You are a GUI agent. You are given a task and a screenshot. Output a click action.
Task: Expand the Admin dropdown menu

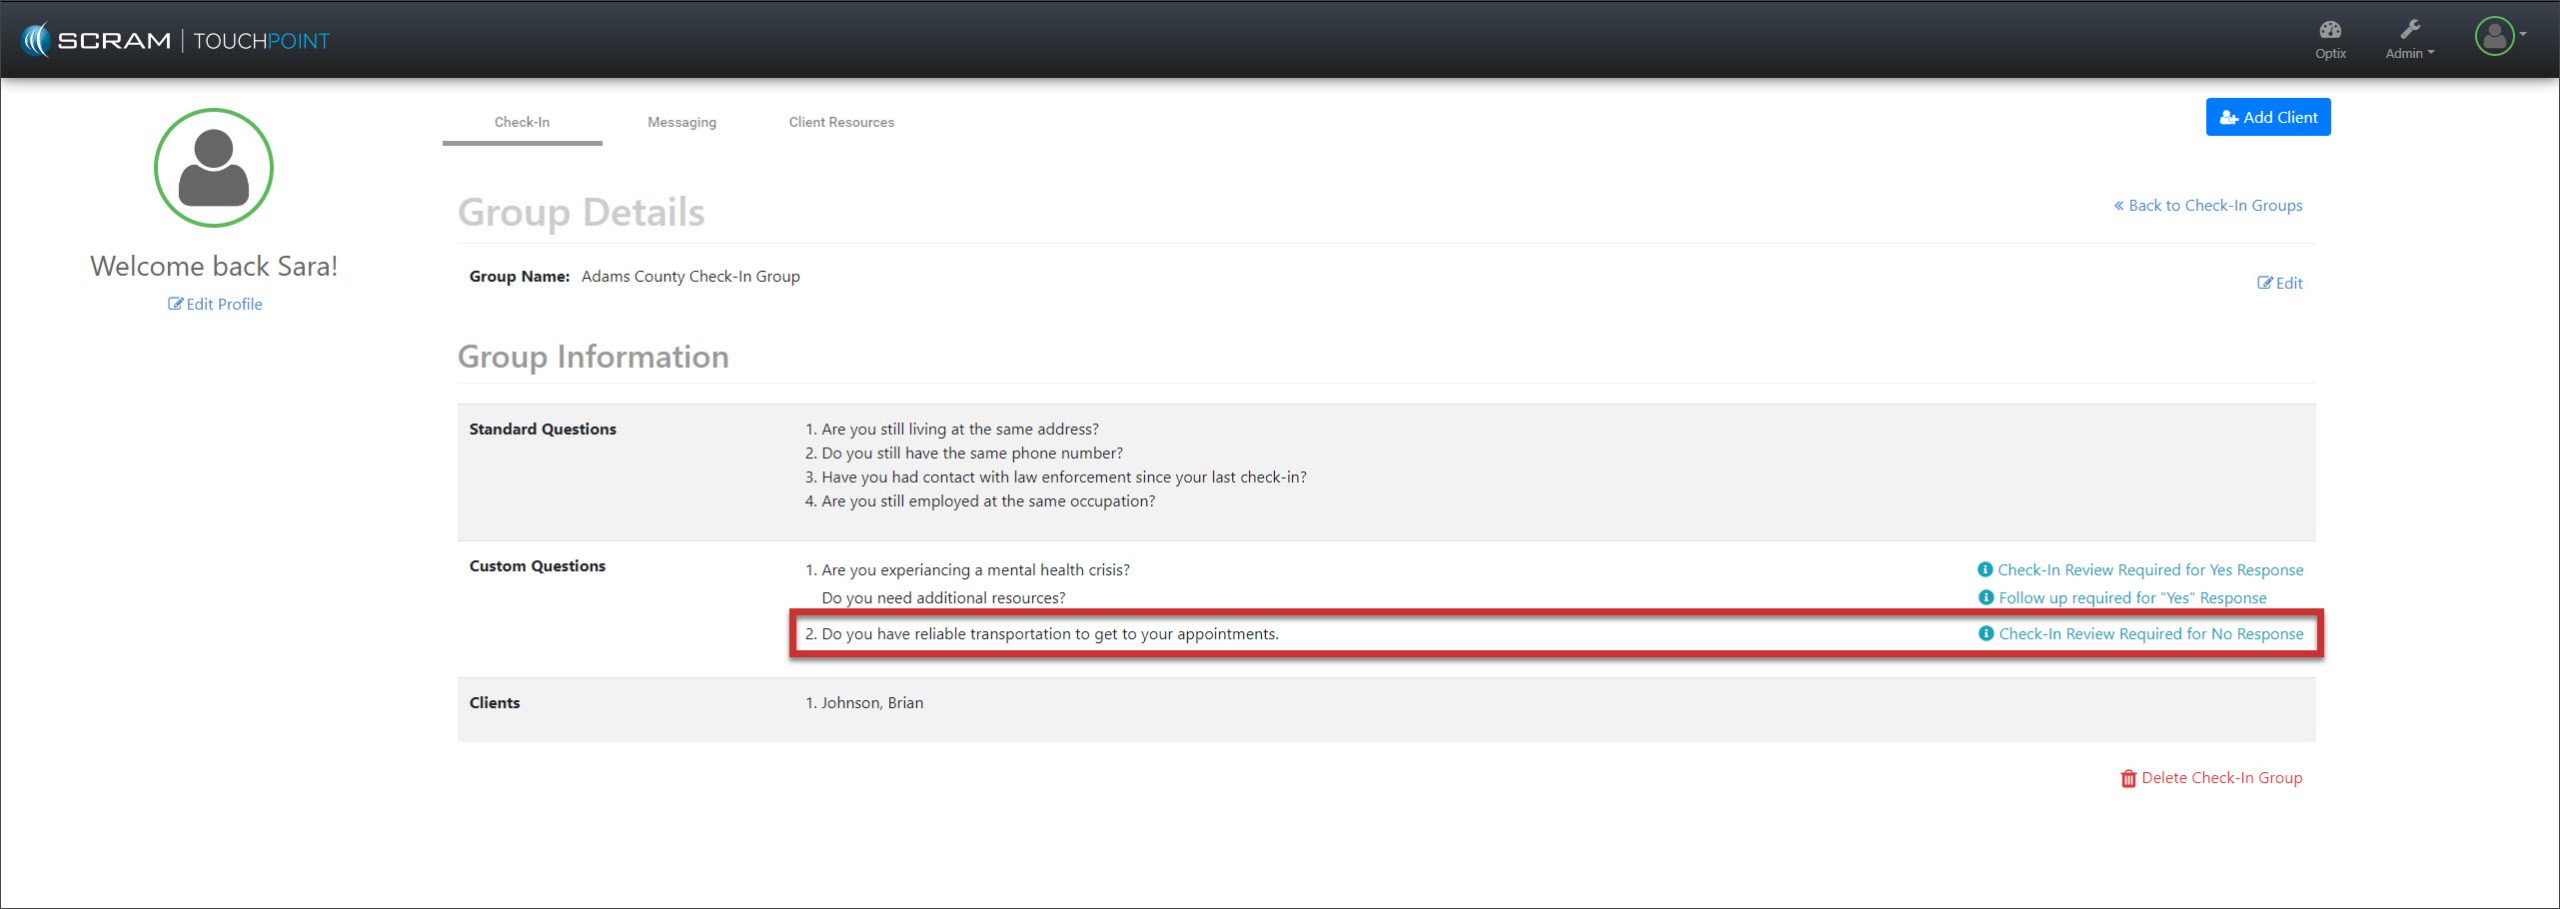2410,53
